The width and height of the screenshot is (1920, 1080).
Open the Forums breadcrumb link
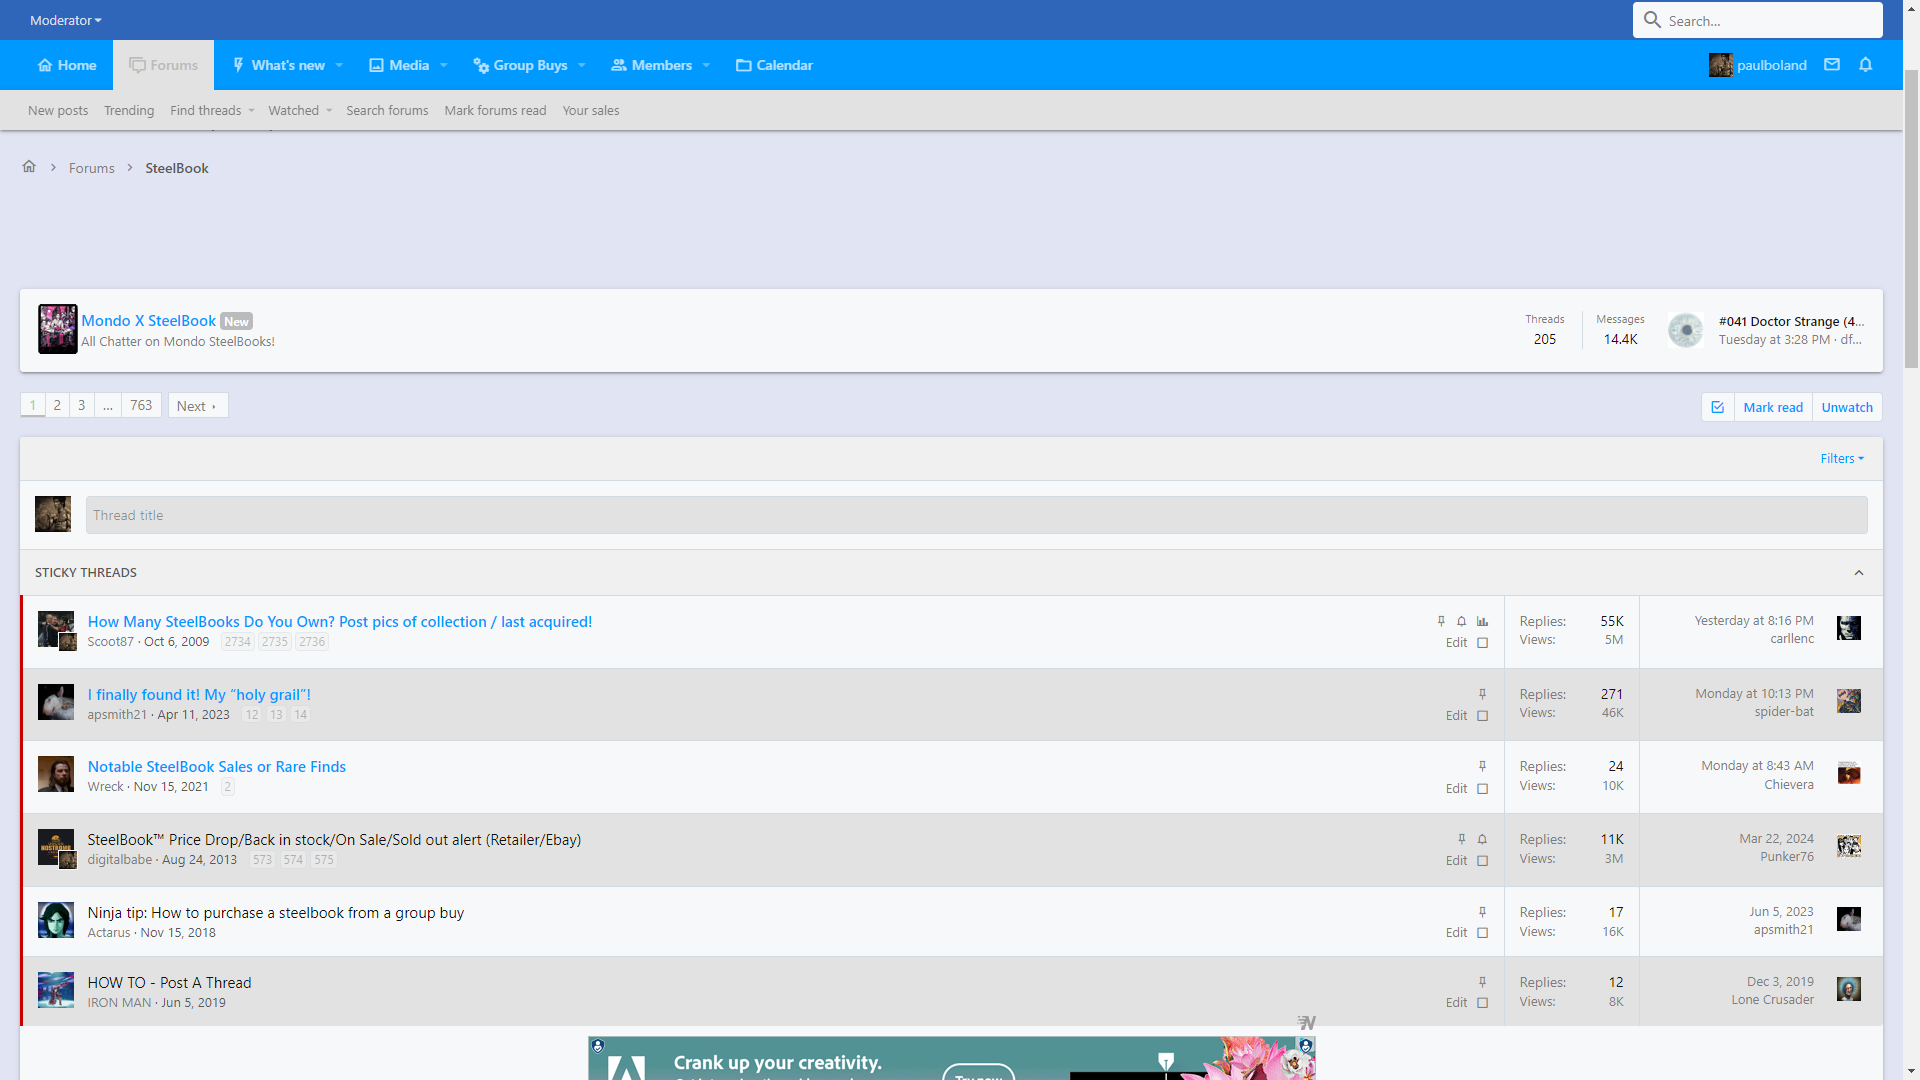(91, 168)
